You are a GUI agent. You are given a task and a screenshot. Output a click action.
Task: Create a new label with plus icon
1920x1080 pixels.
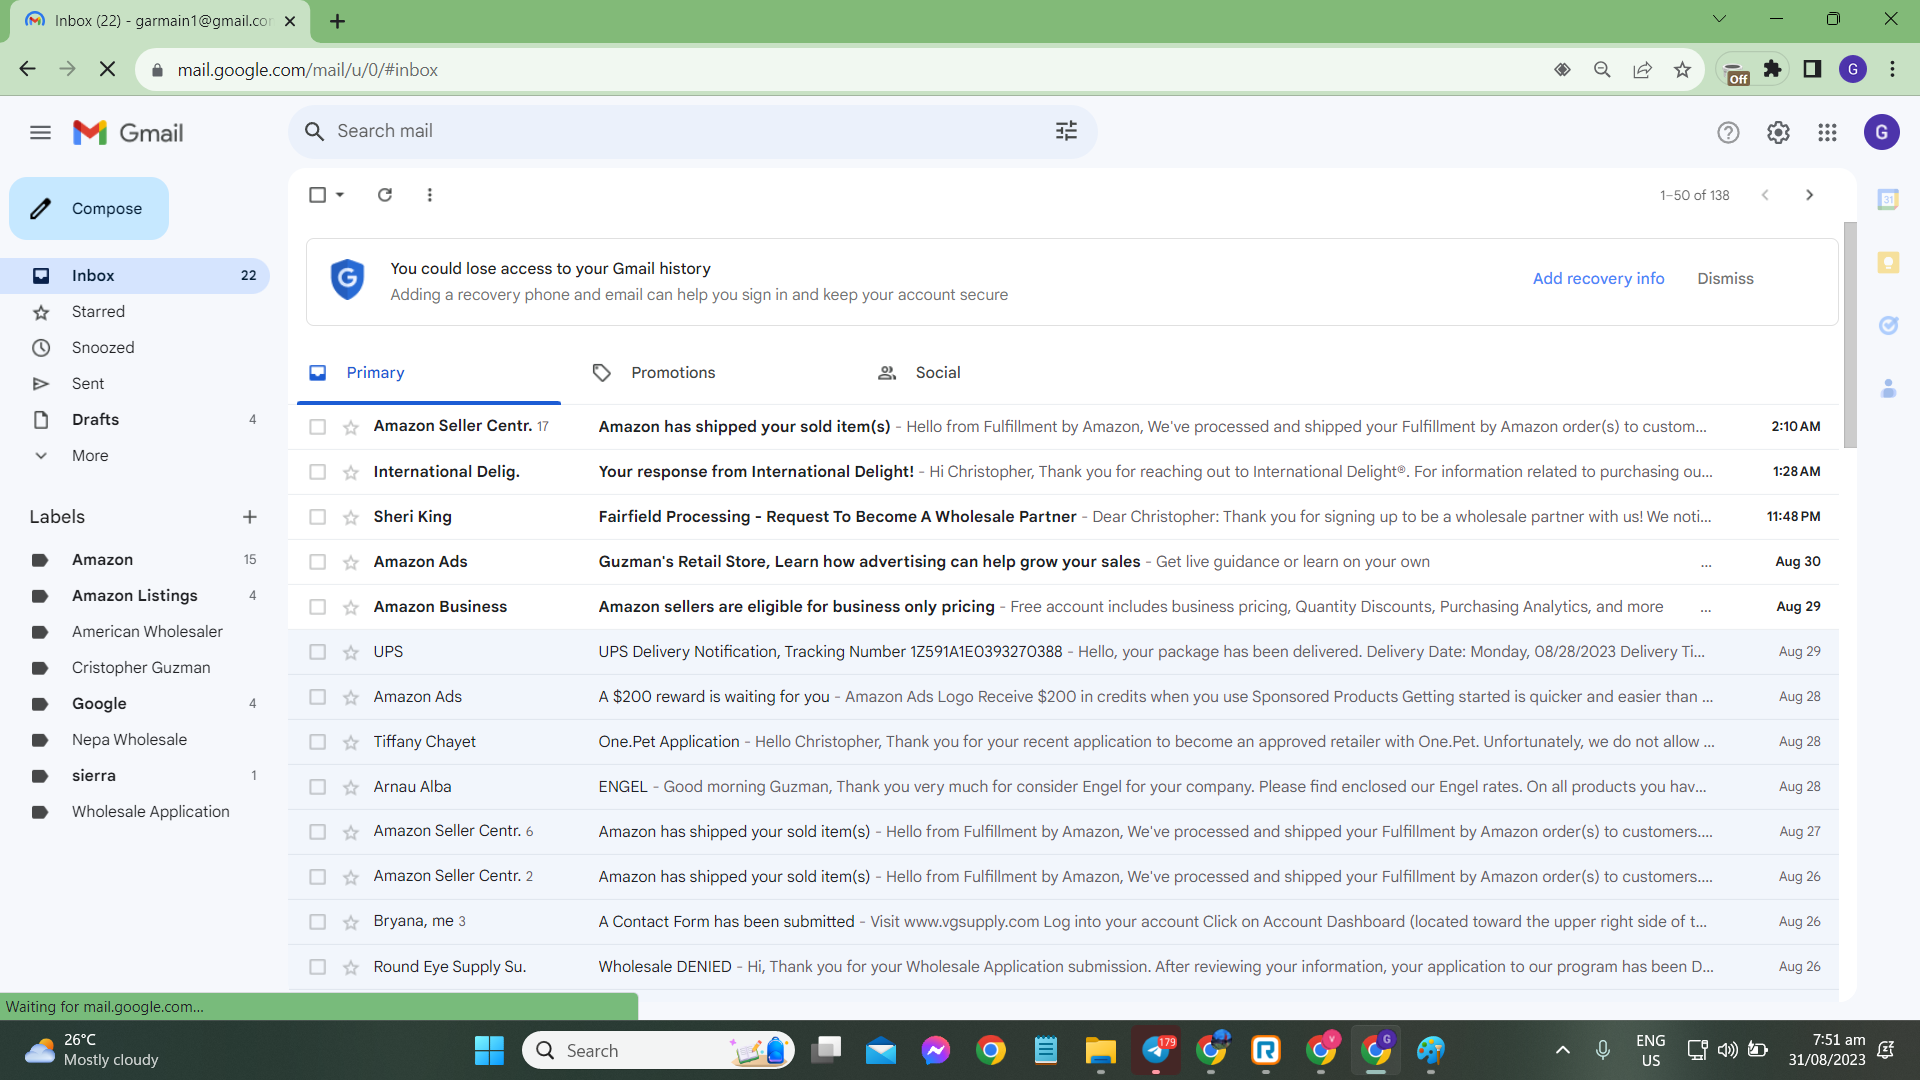250,517
